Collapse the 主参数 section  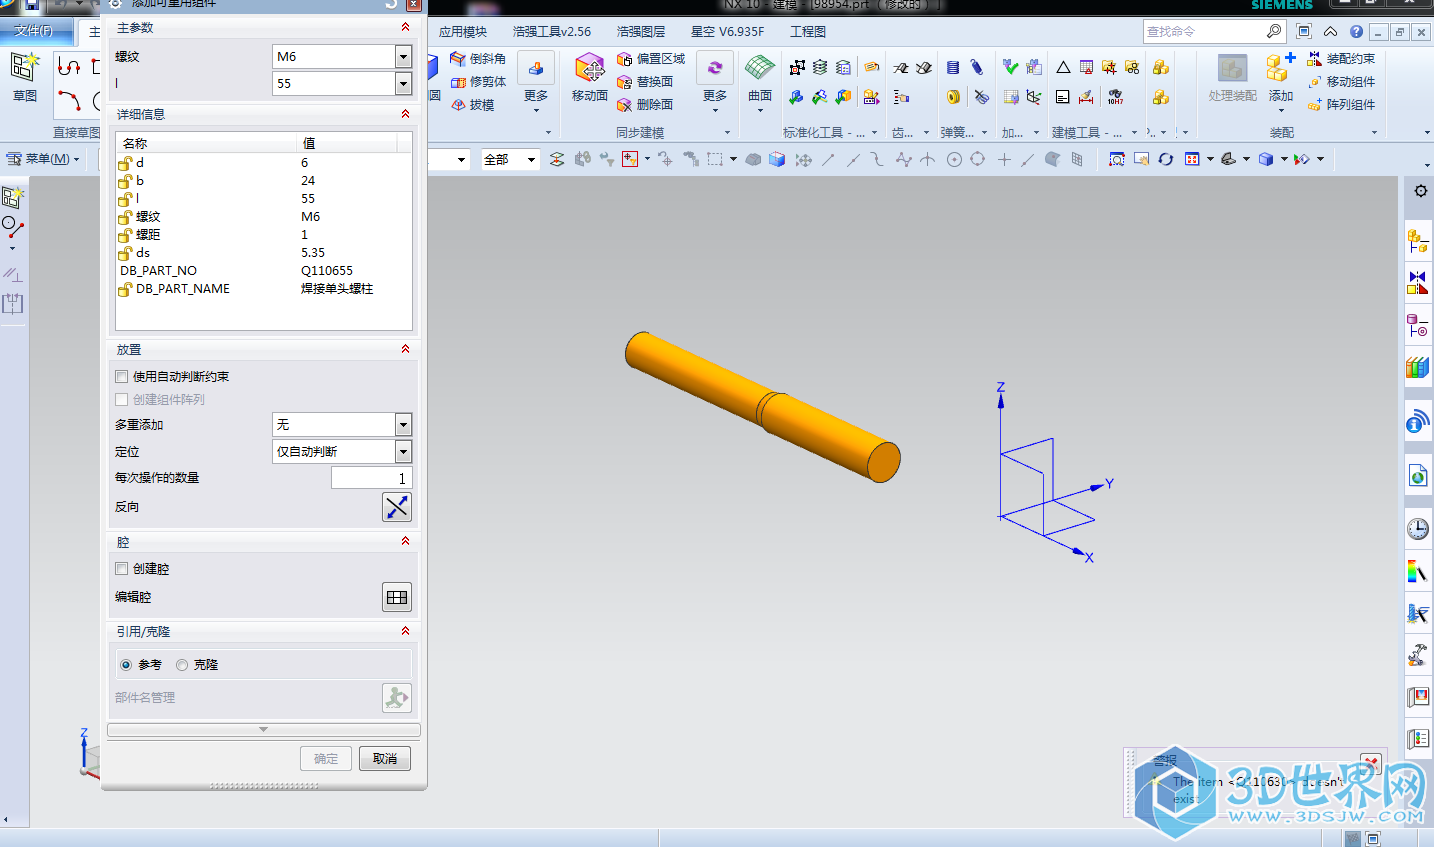click(x=405, y=27)
